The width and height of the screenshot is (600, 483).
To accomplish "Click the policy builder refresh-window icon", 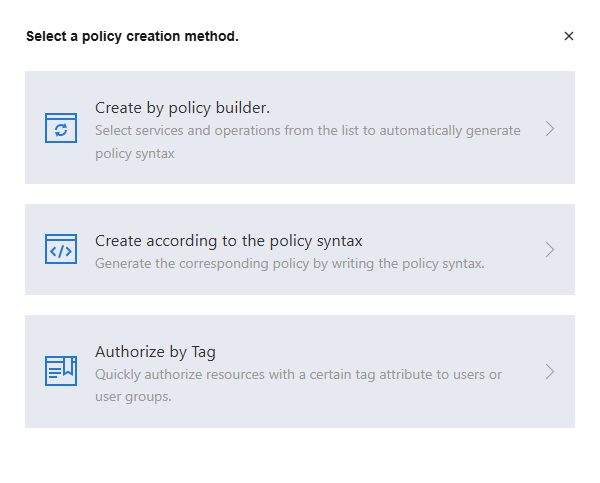I will click(61, 128).
